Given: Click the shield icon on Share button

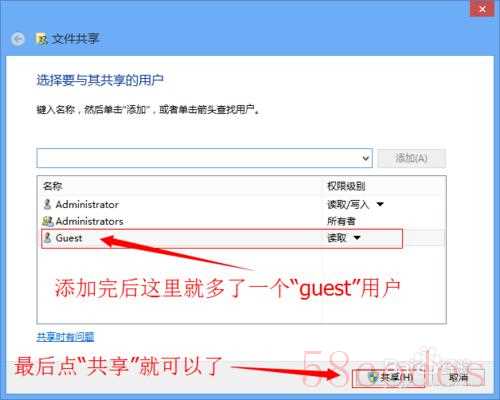Looking at the screenshot, I should [x=373, y=377].
